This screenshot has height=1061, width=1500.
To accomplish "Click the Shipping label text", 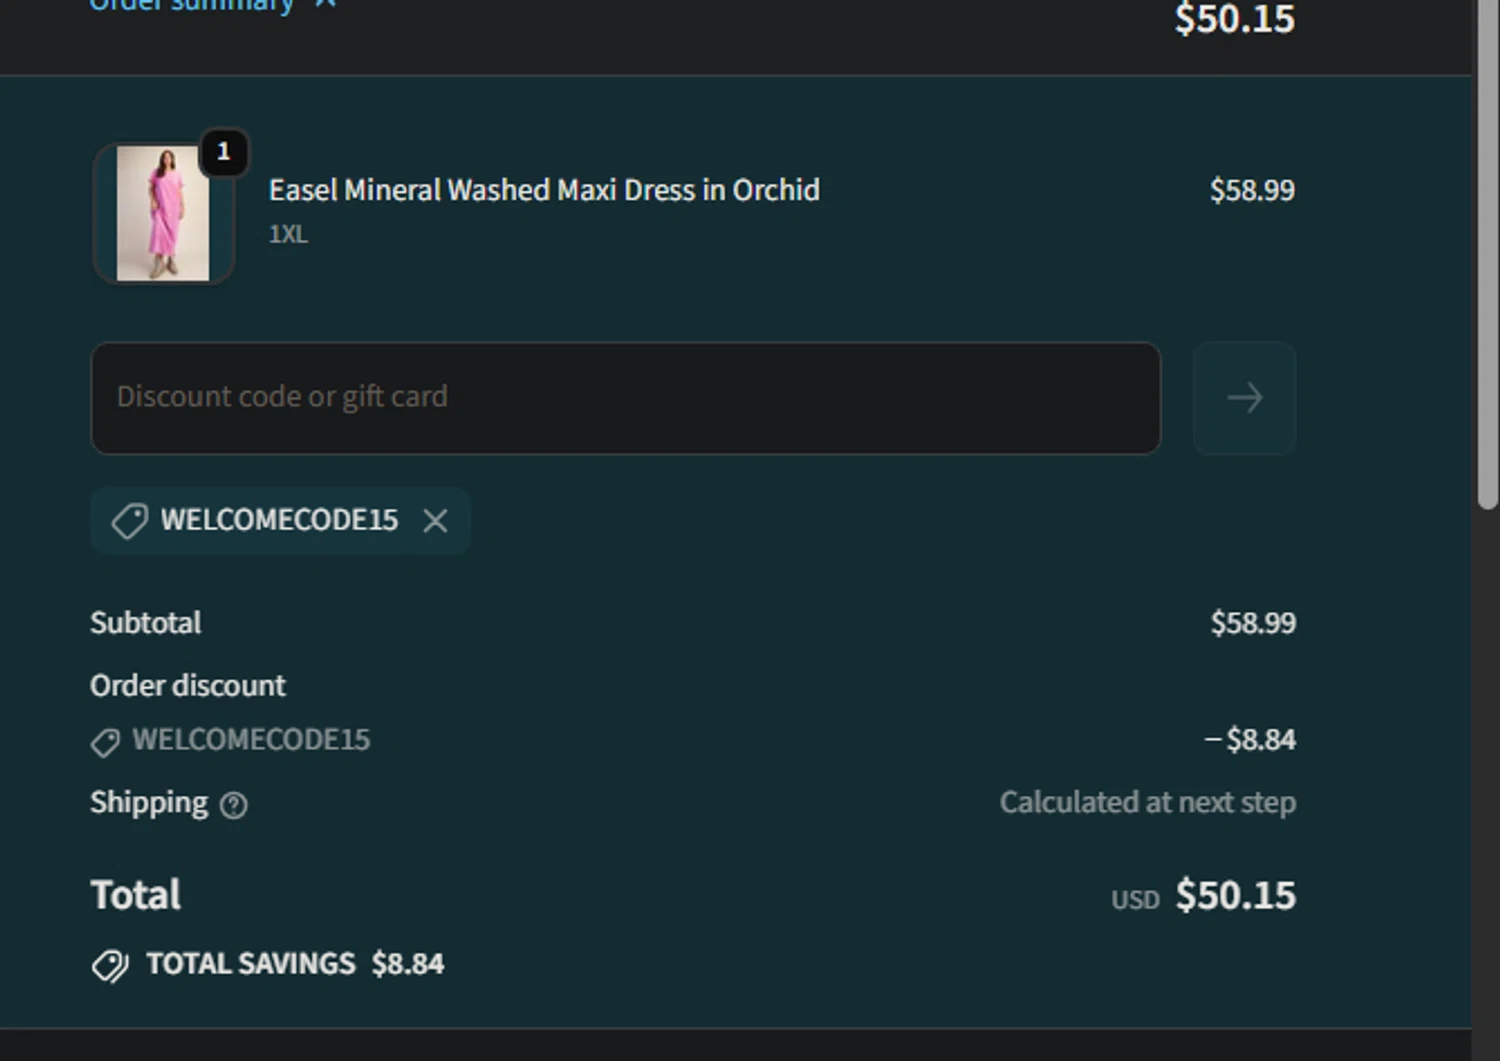I will (149, 802).
